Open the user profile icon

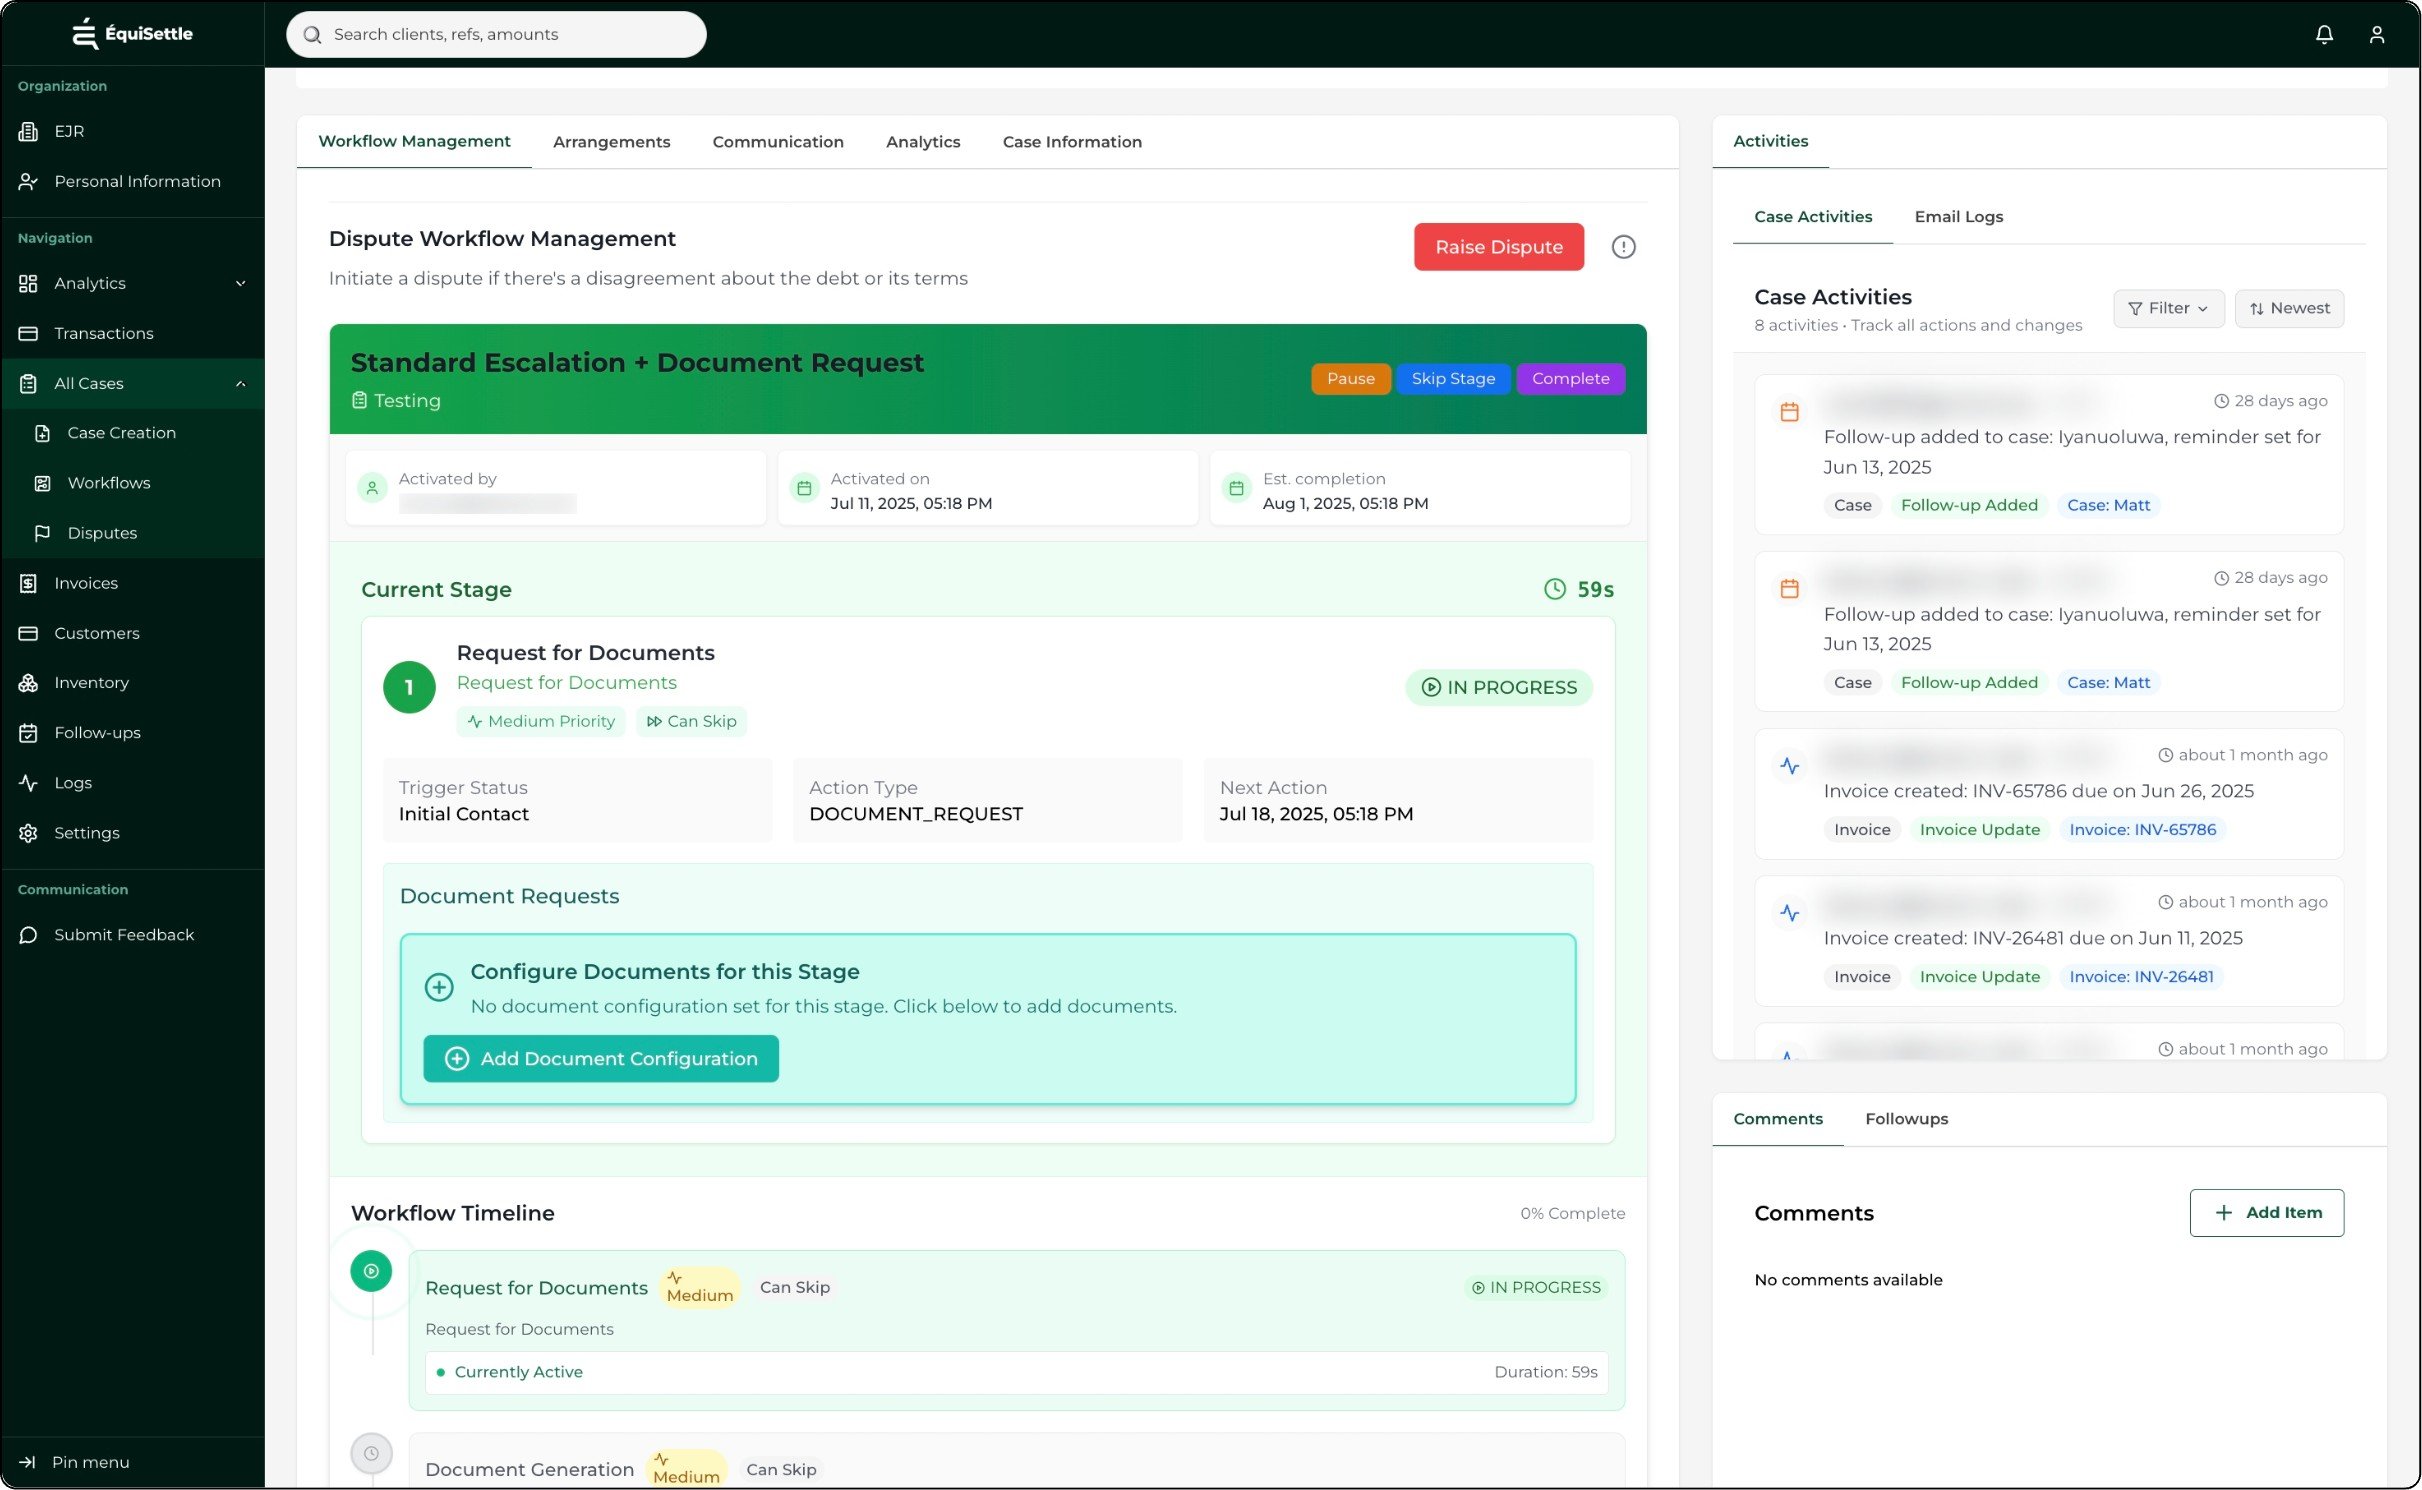[x=2376, y=34]
